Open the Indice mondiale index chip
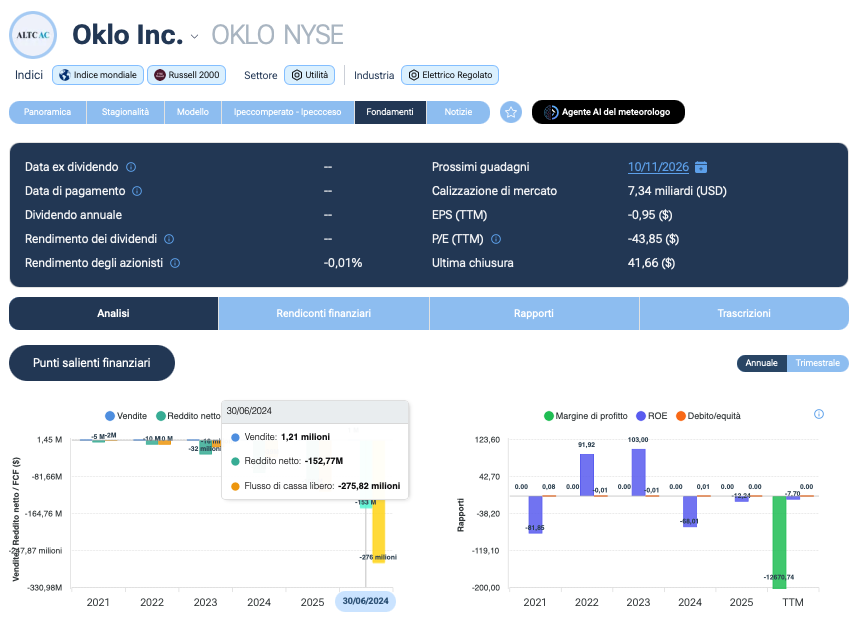 point(98,75)
